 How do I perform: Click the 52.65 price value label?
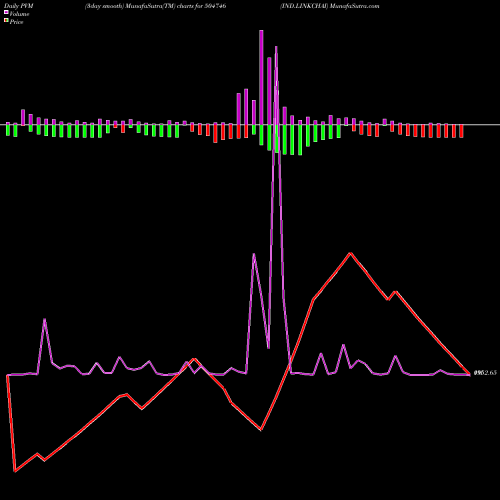485,373
